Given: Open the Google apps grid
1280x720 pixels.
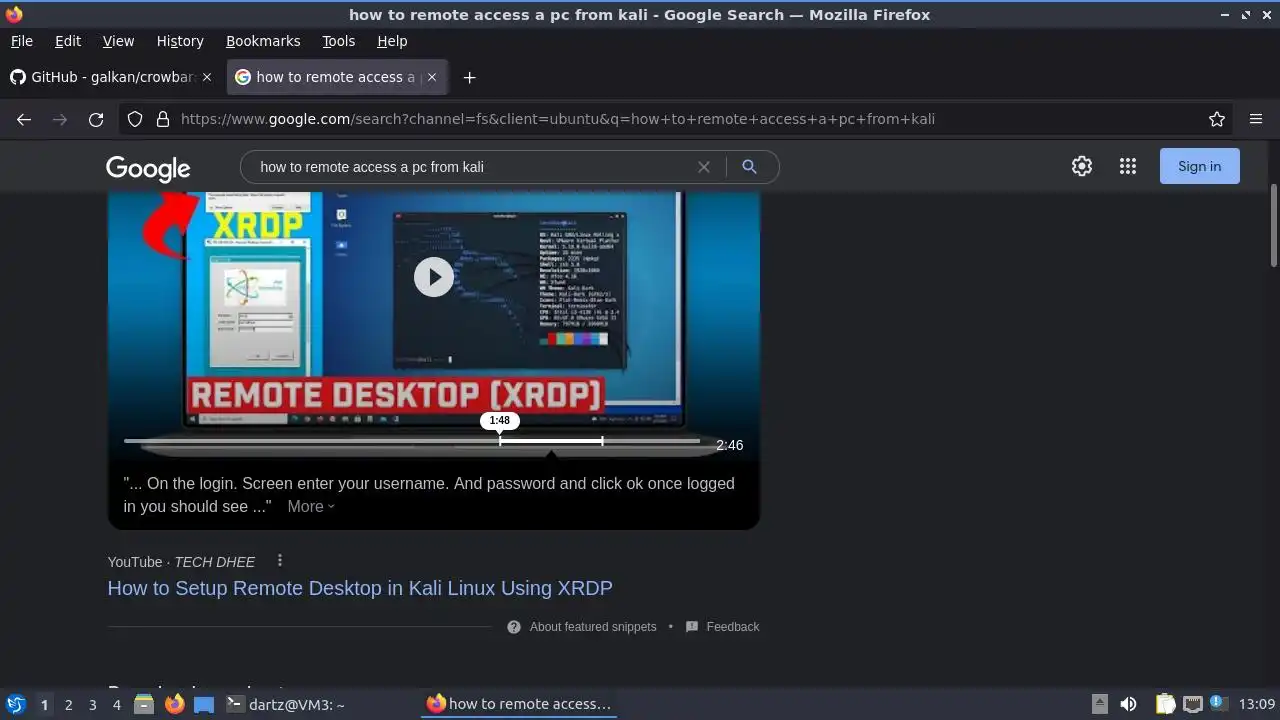Looking at the screenshot, I should 1128,166.
